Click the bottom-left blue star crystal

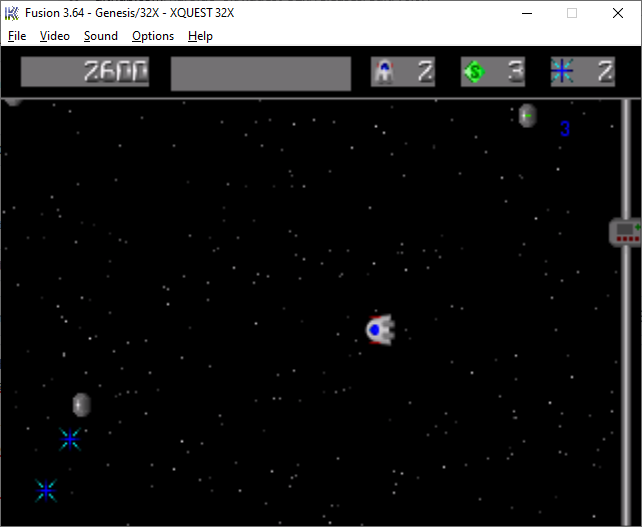pyautogui.click(x=46, y=491)
